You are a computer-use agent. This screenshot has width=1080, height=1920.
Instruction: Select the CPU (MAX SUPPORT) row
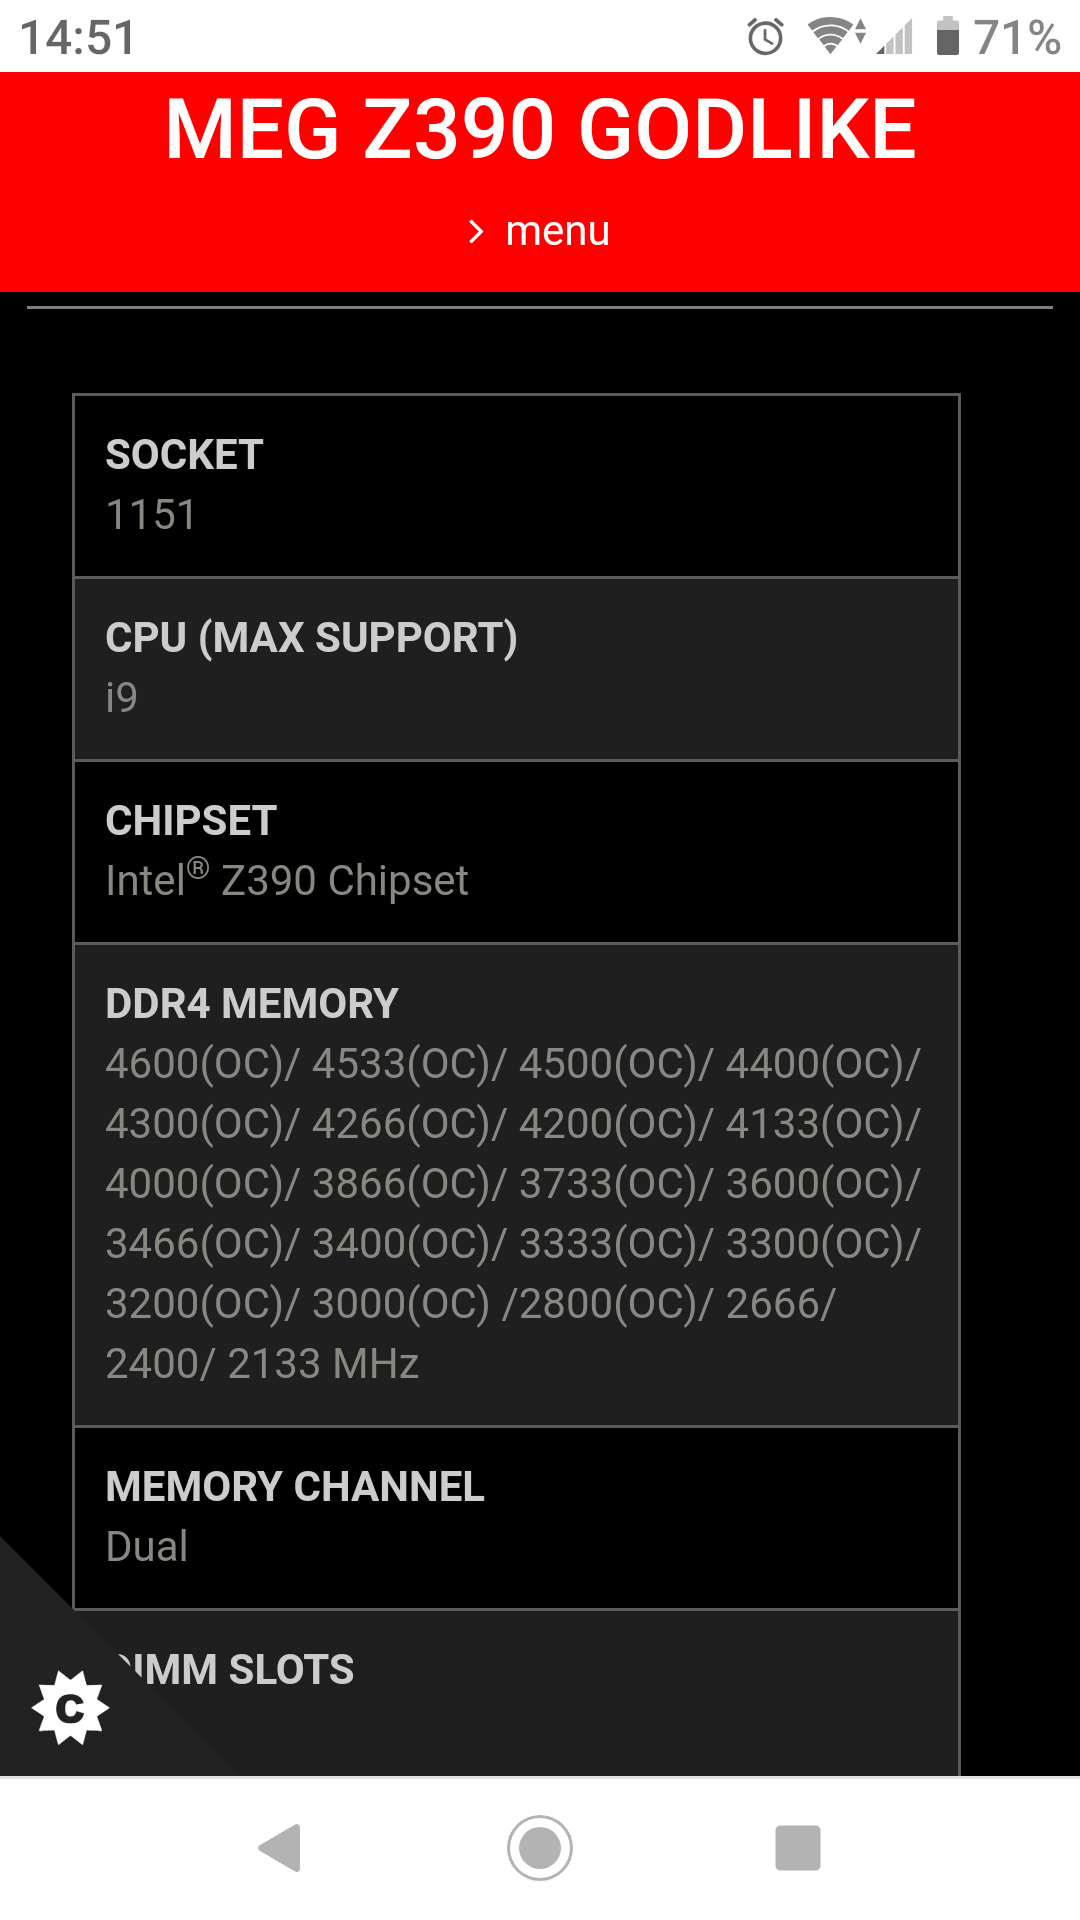click(x=516, y=669)
